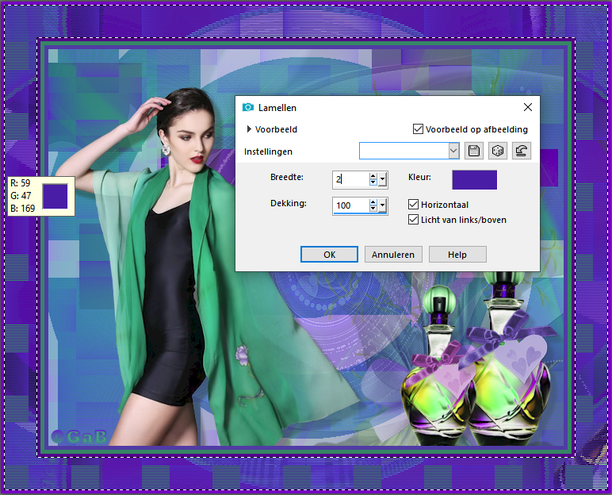Click into the Breedte value field
This screenshot has height=495, width=612.
pos(351,180)
